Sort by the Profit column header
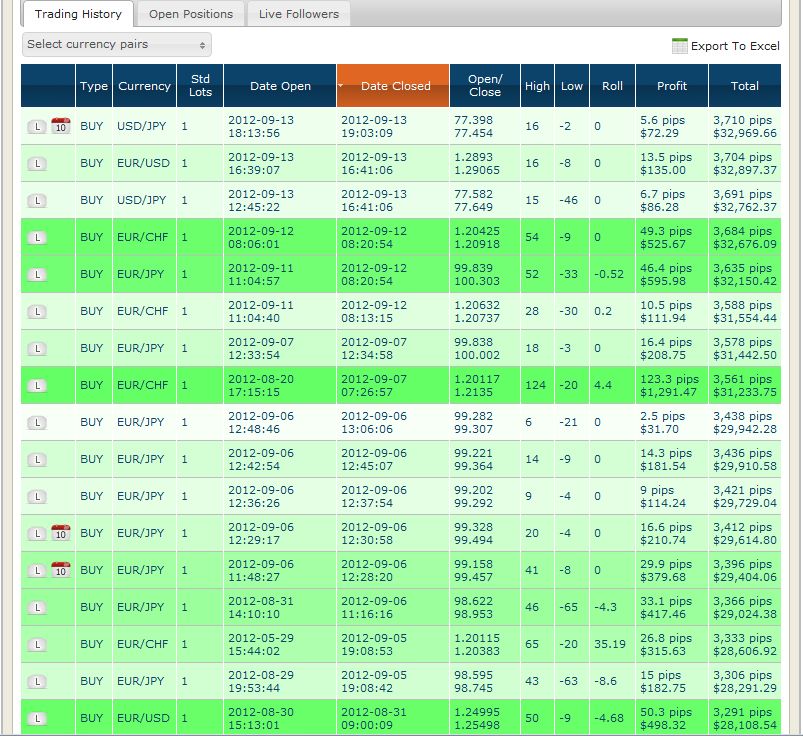 click(672, 86)
